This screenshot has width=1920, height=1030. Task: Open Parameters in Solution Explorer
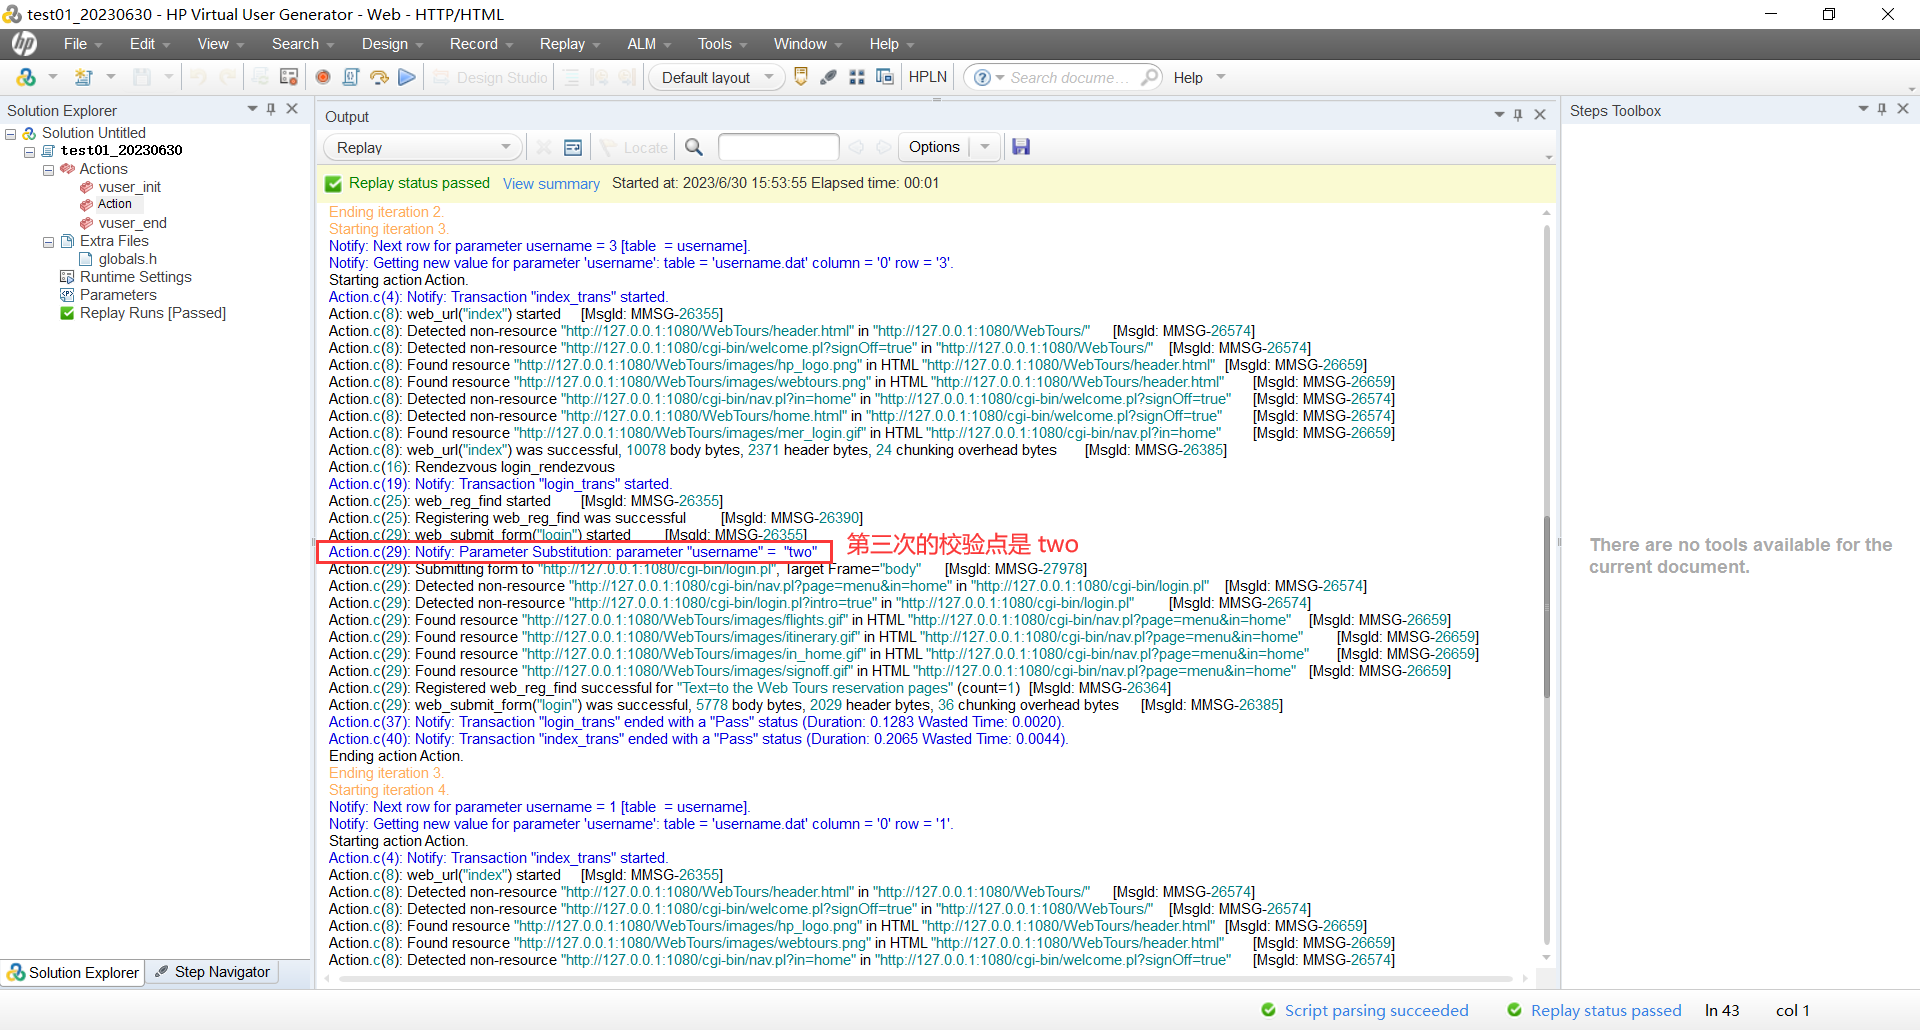(118, 295)
